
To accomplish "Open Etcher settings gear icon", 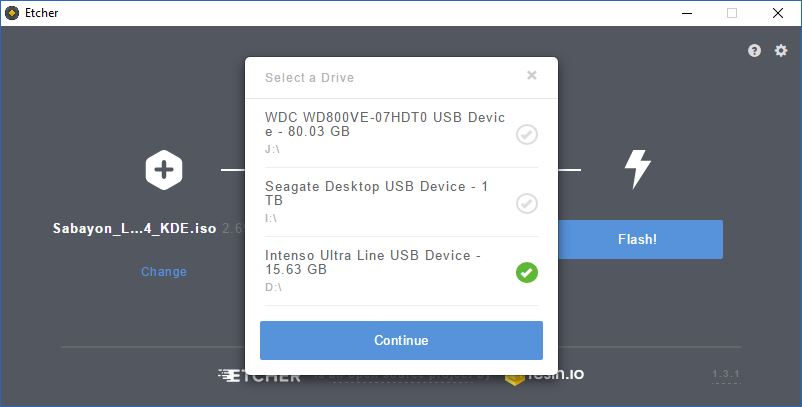I will [x=781, y=50].
